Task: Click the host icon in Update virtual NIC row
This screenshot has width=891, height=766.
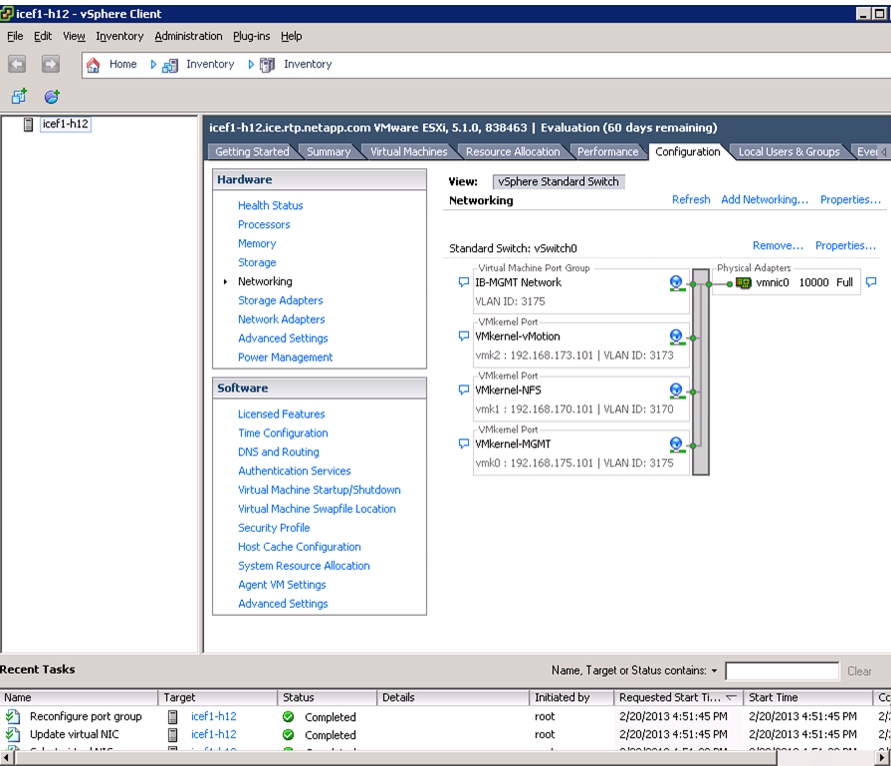Action: (172, 735)
